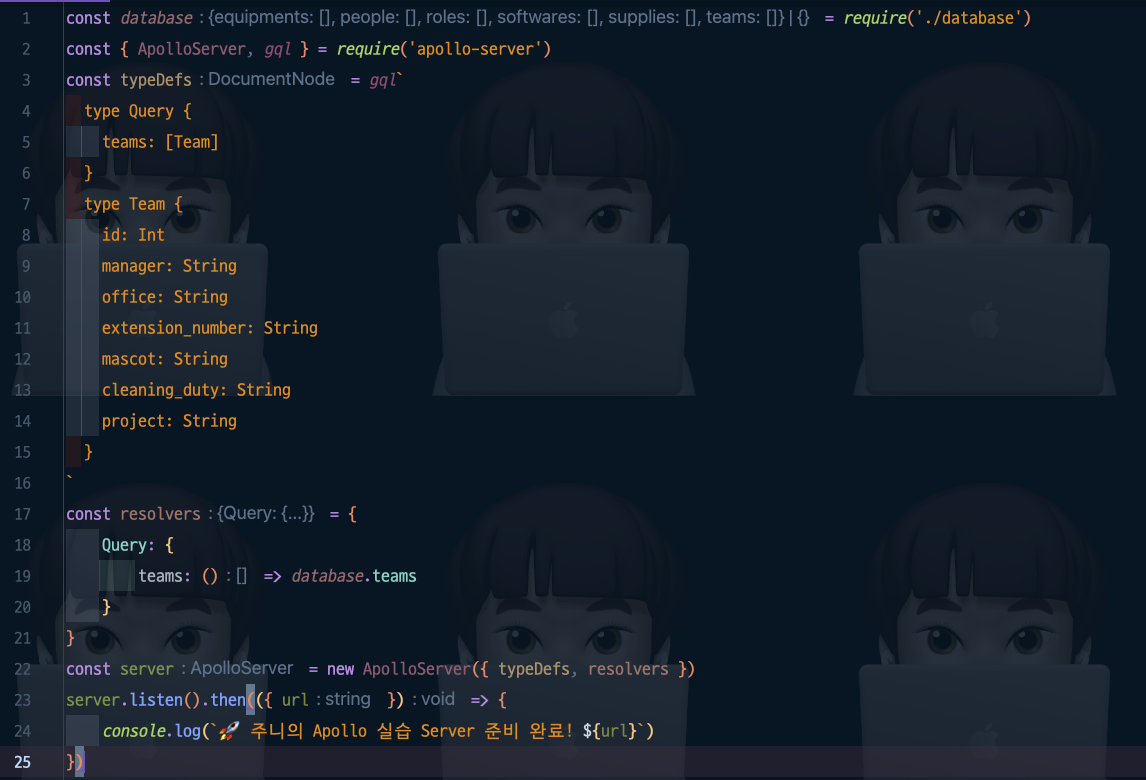Viewport: 1146px width, 780px height.
Task: Click 'Query: {' on line 18
Action: (137, 545)
